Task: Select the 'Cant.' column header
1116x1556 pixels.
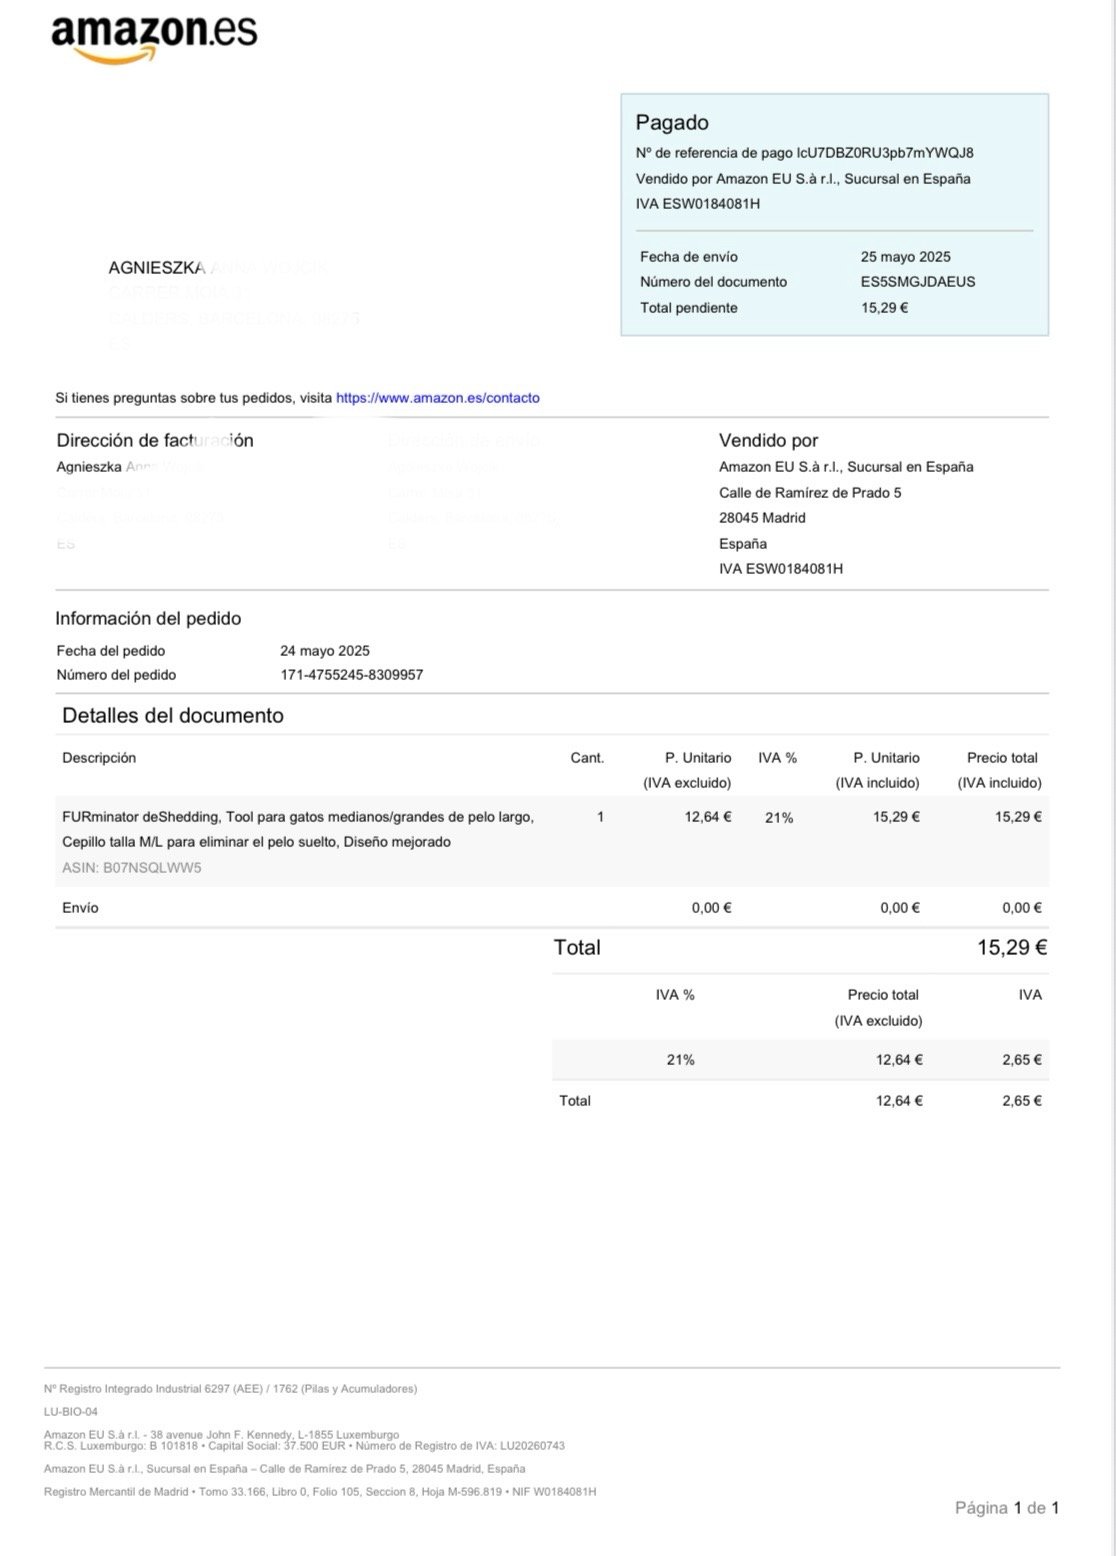Action: click(587, 758)
